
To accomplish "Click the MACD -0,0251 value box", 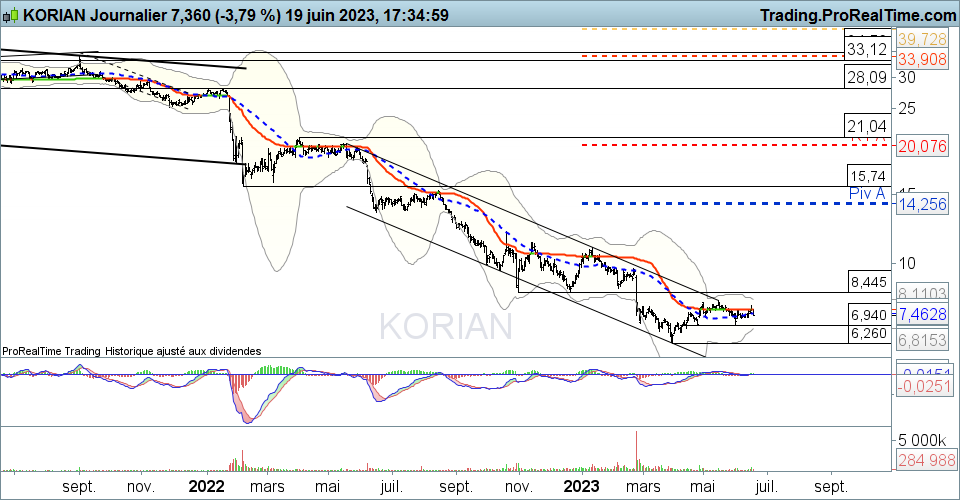I will 924,387.
